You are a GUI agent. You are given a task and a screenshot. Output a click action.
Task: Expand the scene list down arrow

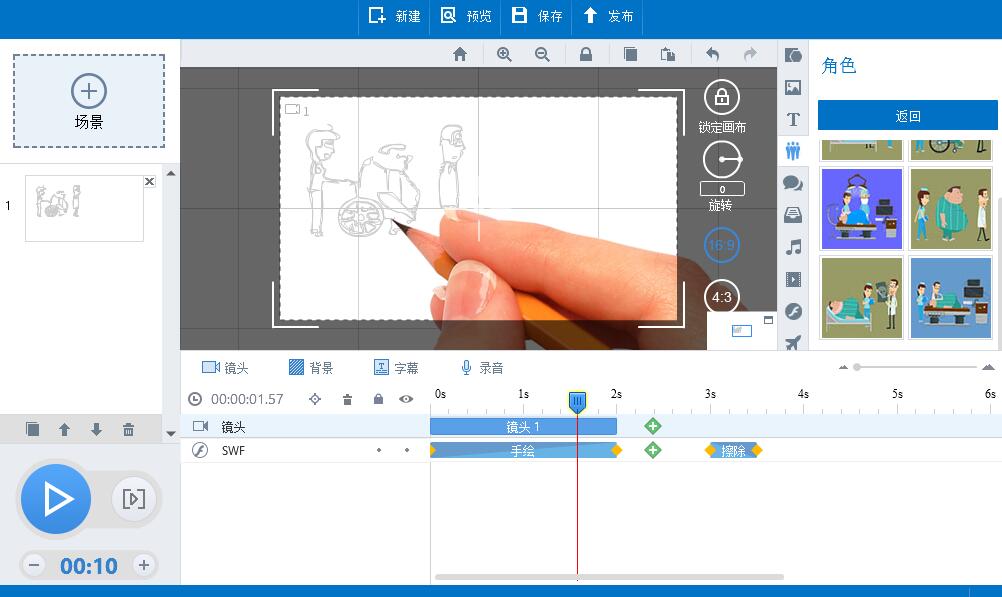click(x=170, y=433)
